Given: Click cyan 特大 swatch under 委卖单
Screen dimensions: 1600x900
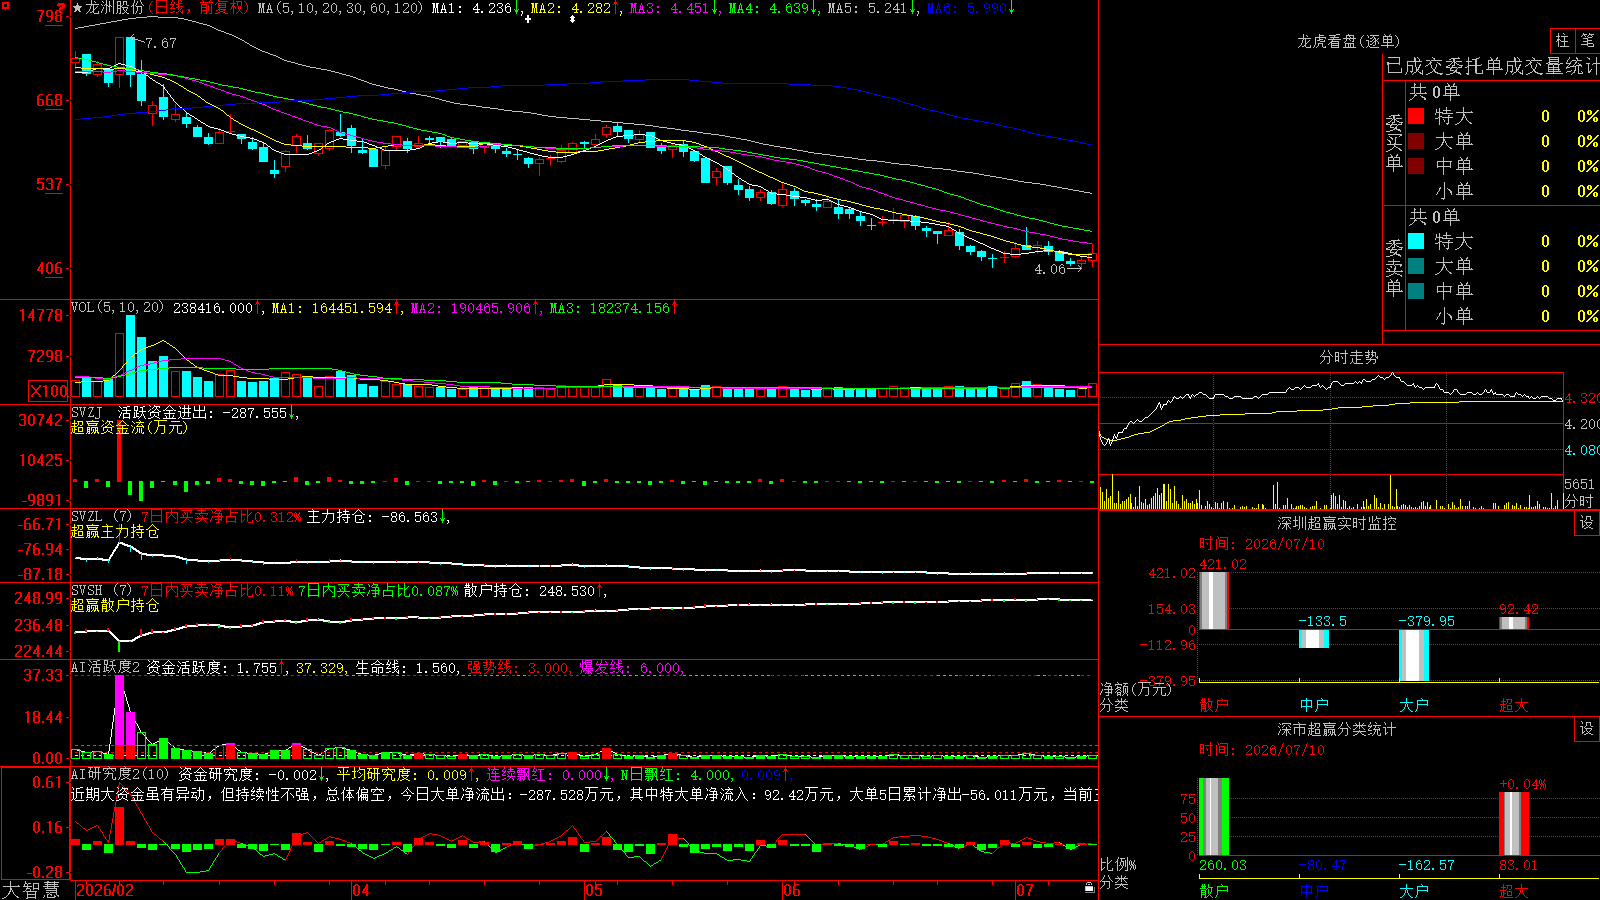Looking at the screenshot, I should click(1416, 241).
